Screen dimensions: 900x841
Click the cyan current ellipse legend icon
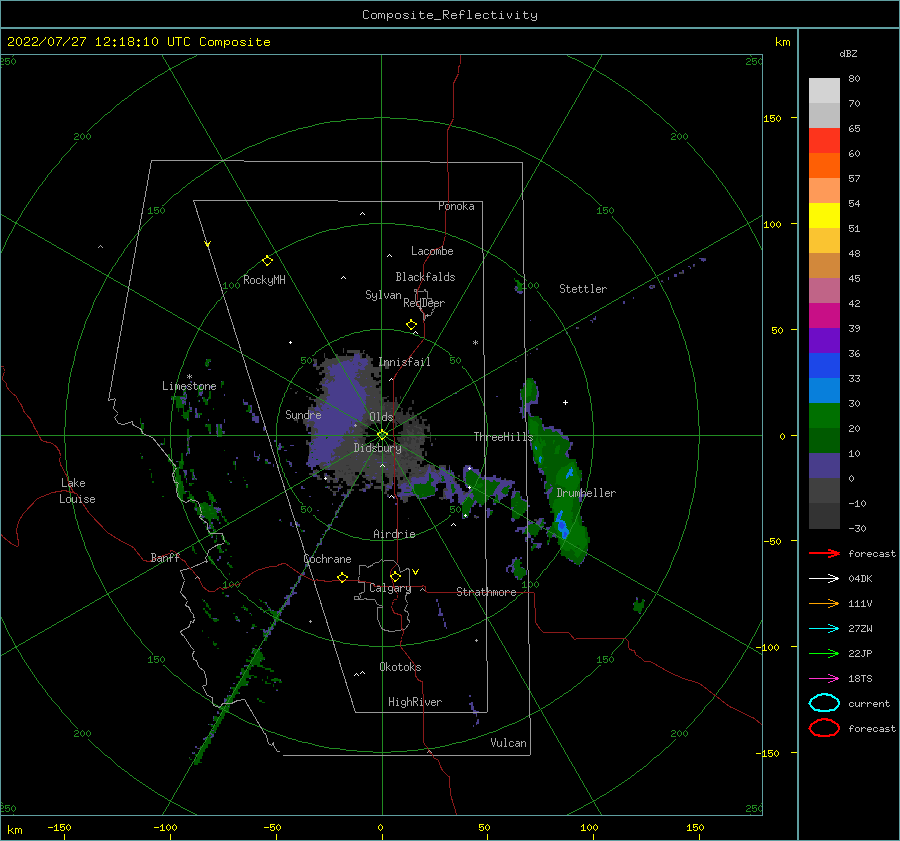point(824,703)
